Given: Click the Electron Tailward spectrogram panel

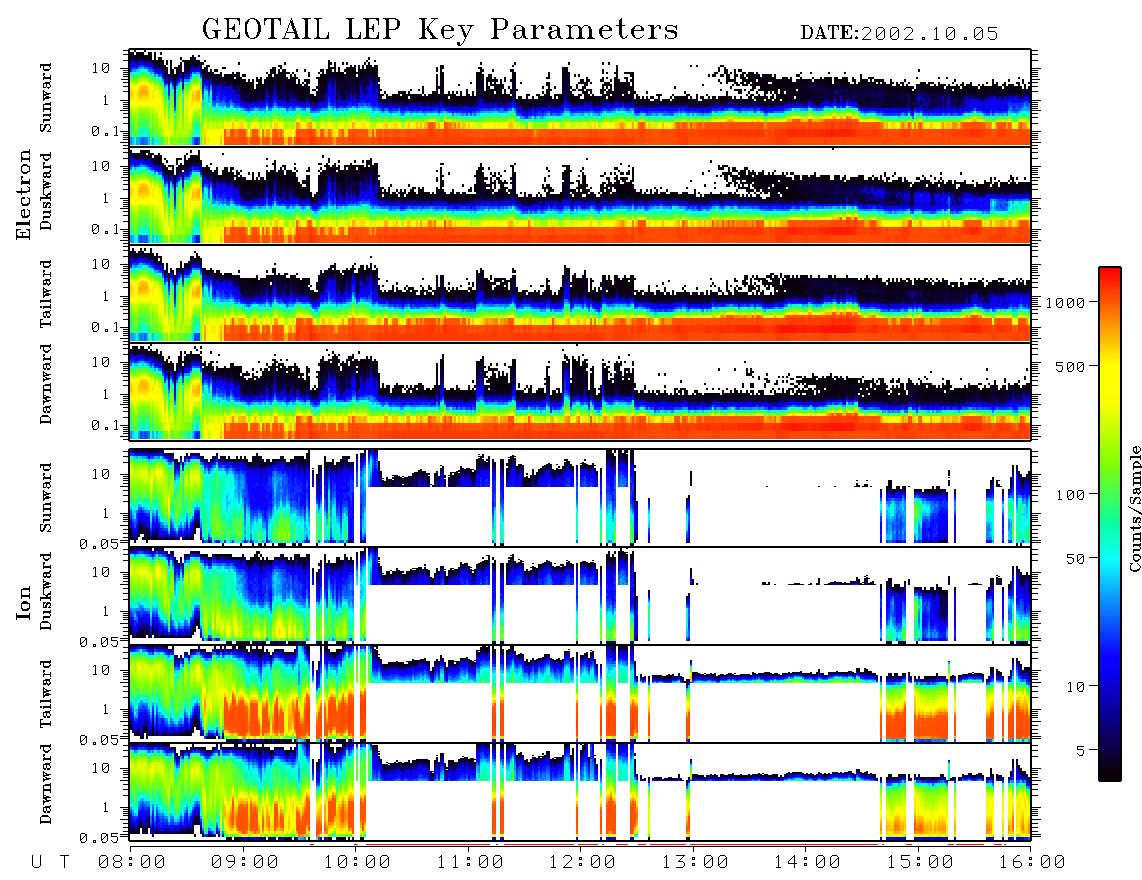Looking at the screenshot, I should (x=580, y=294).
